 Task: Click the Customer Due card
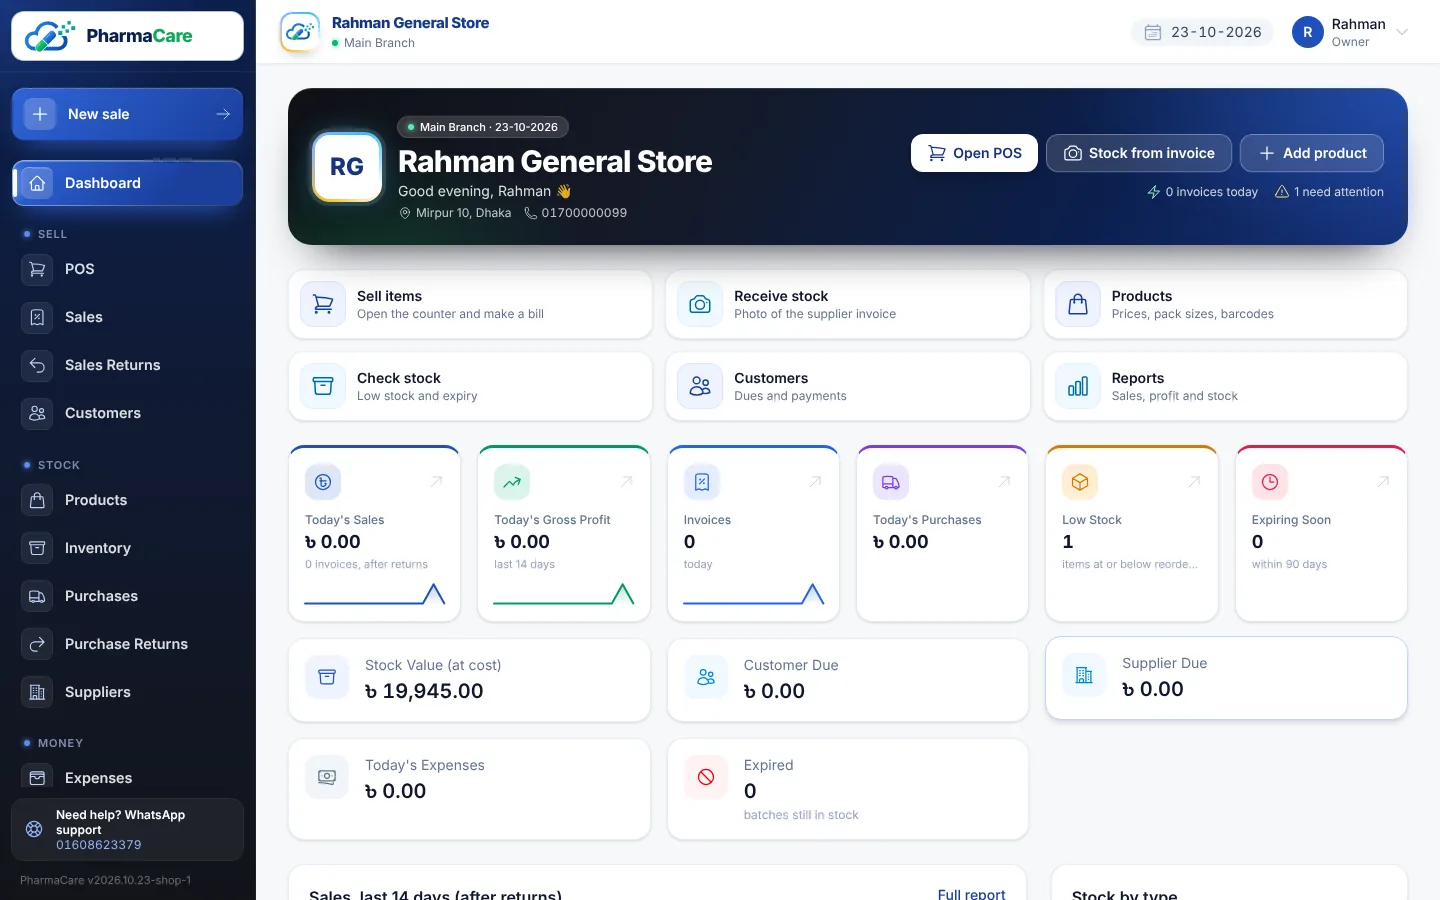coord(848,680)
